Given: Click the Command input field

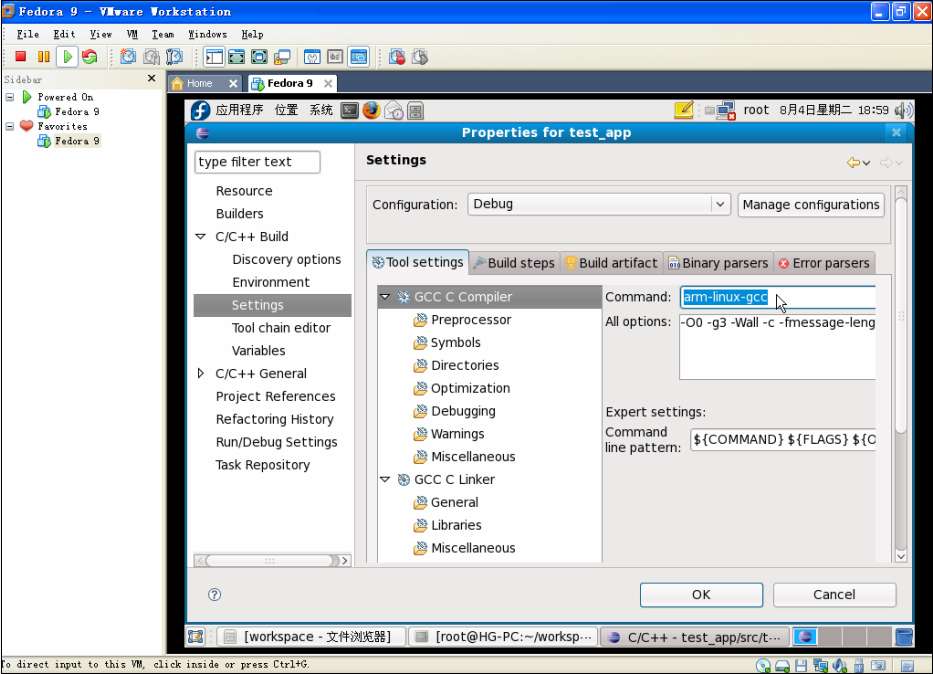Looking at the screenshot, I should click(778, 297).
